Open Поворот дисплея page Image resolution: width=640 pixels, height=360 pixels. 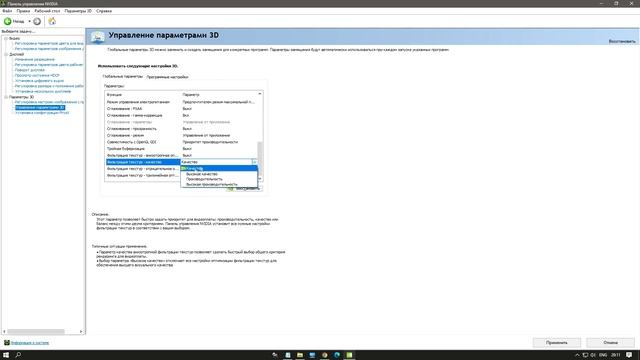click(x=30, y=70)
